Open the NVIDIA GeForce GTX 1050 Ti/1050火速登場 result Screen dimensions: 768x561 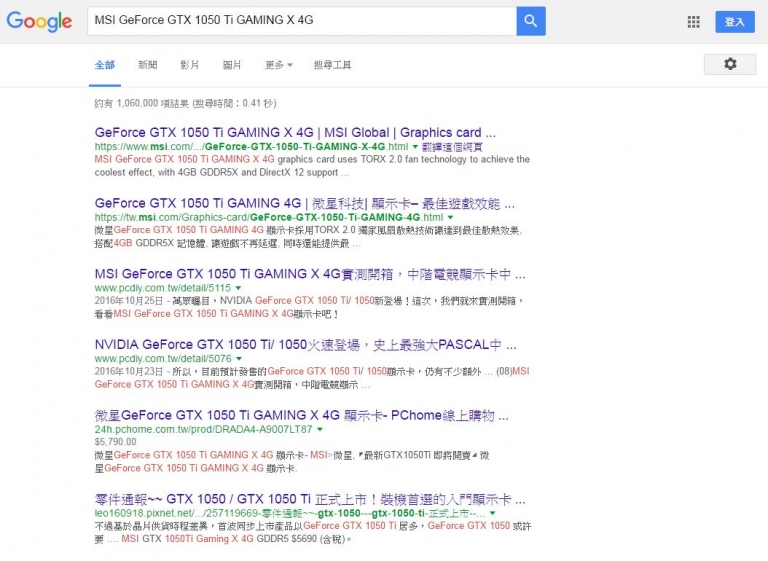click(x=306, y=345)
